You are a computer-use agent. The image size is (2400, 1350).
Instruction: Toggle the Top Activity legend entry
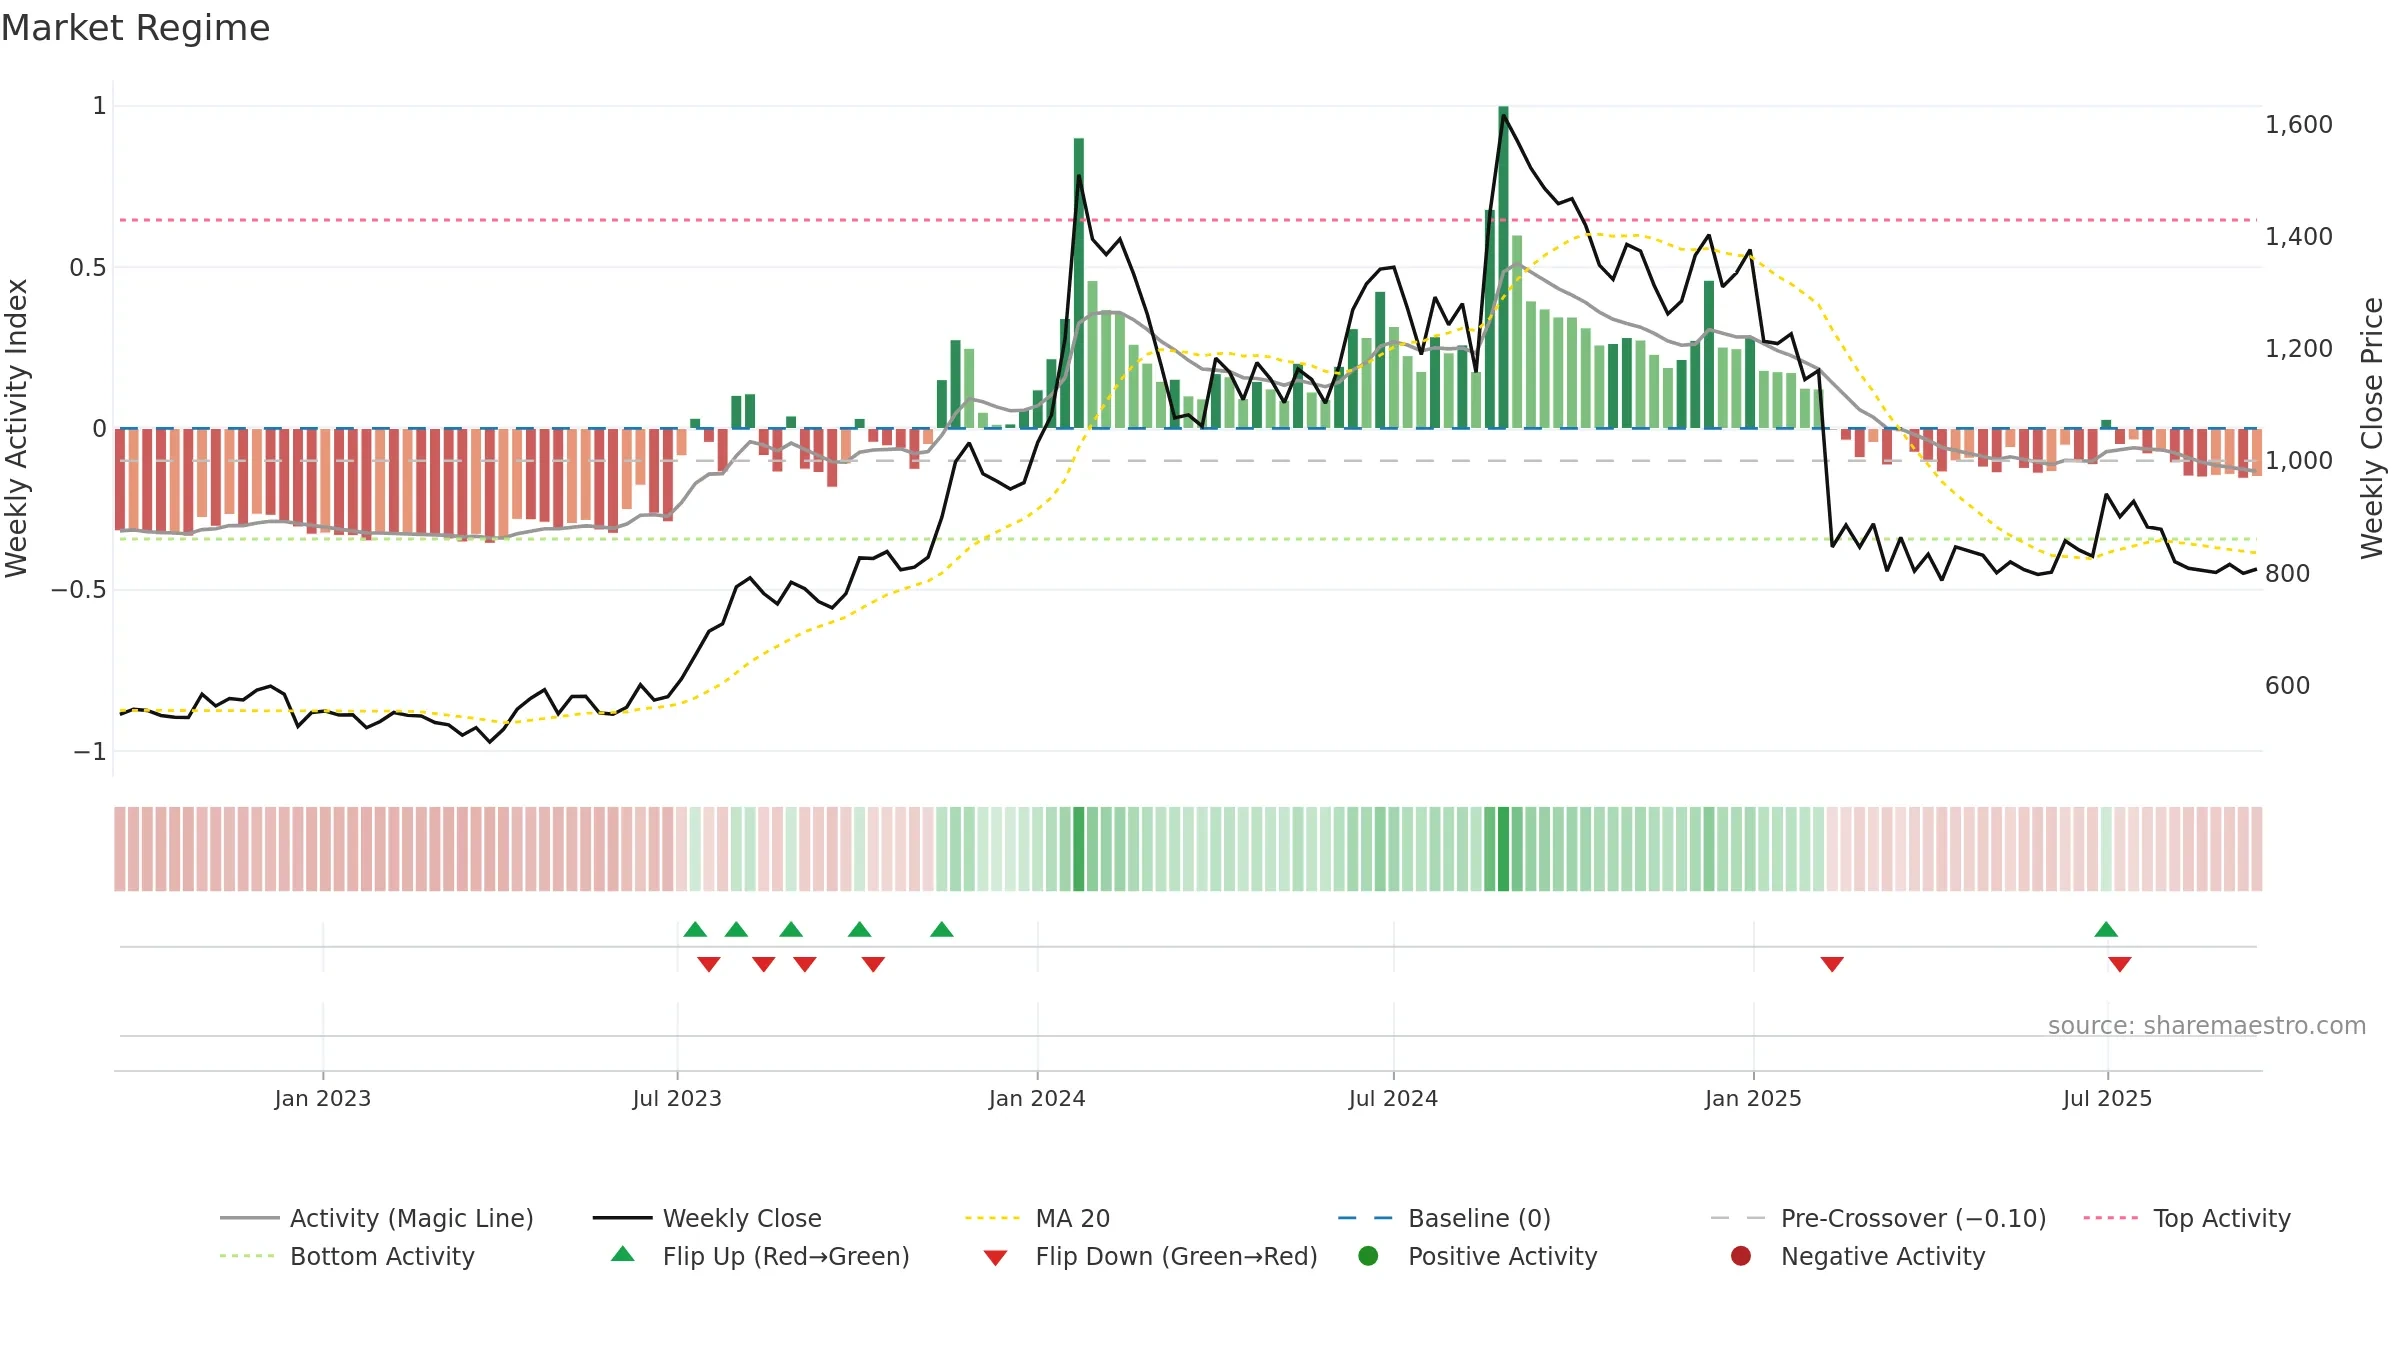[2187, 1218]
